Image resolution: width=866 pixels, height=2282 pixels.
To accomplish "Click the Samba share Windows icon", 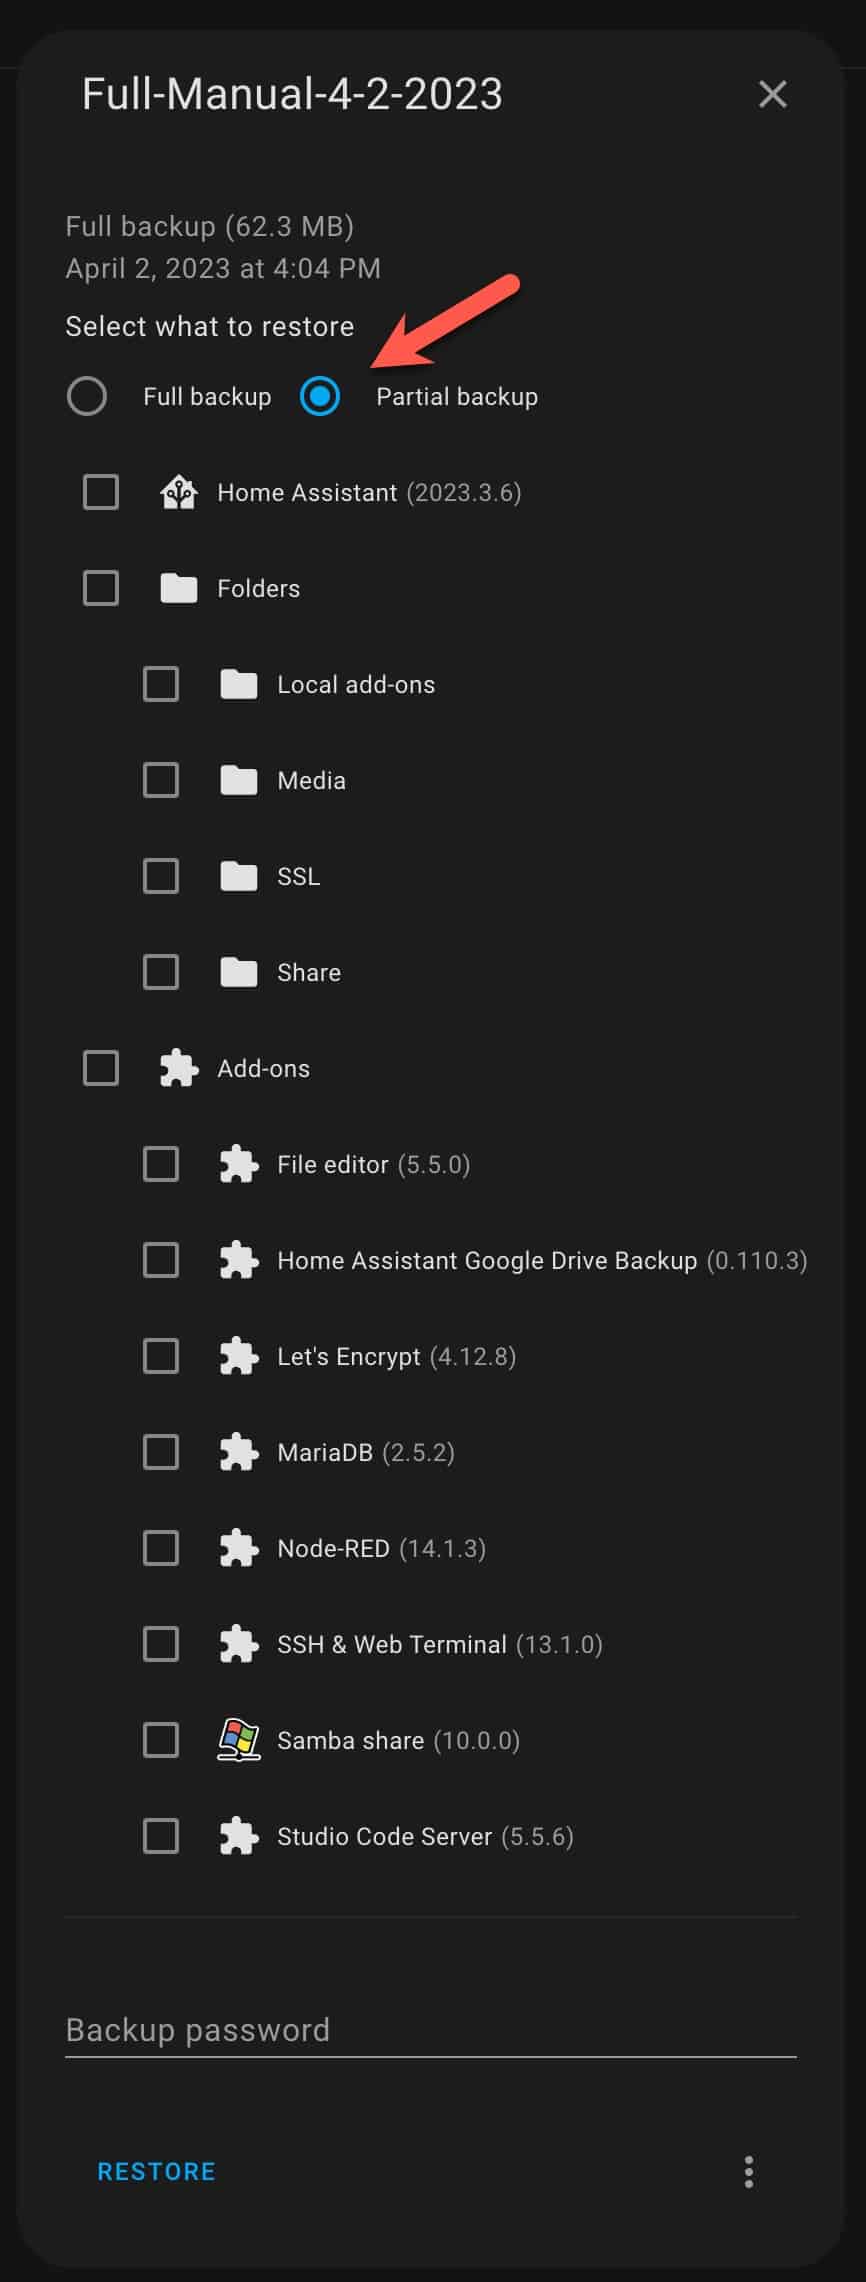I will pos(239,1740).
